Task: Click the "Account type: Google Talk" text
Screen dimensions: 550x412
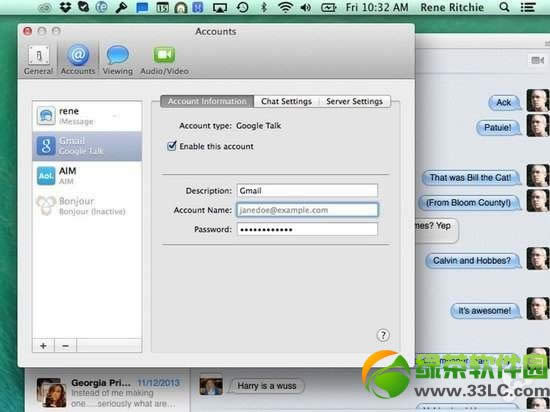Action: point(230,126)
